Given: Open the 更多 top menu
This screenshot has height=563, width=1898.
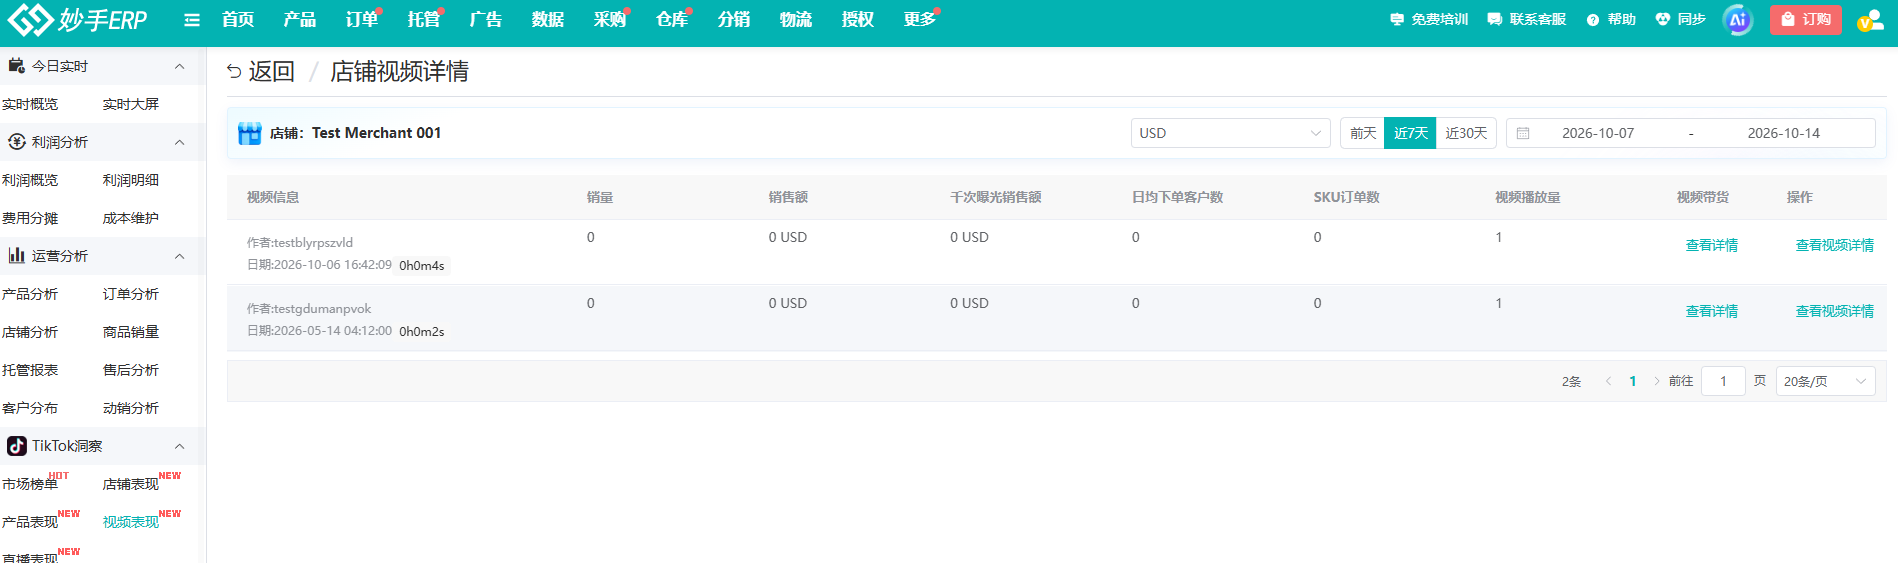Looking at the screenshot, I should 920,20.
